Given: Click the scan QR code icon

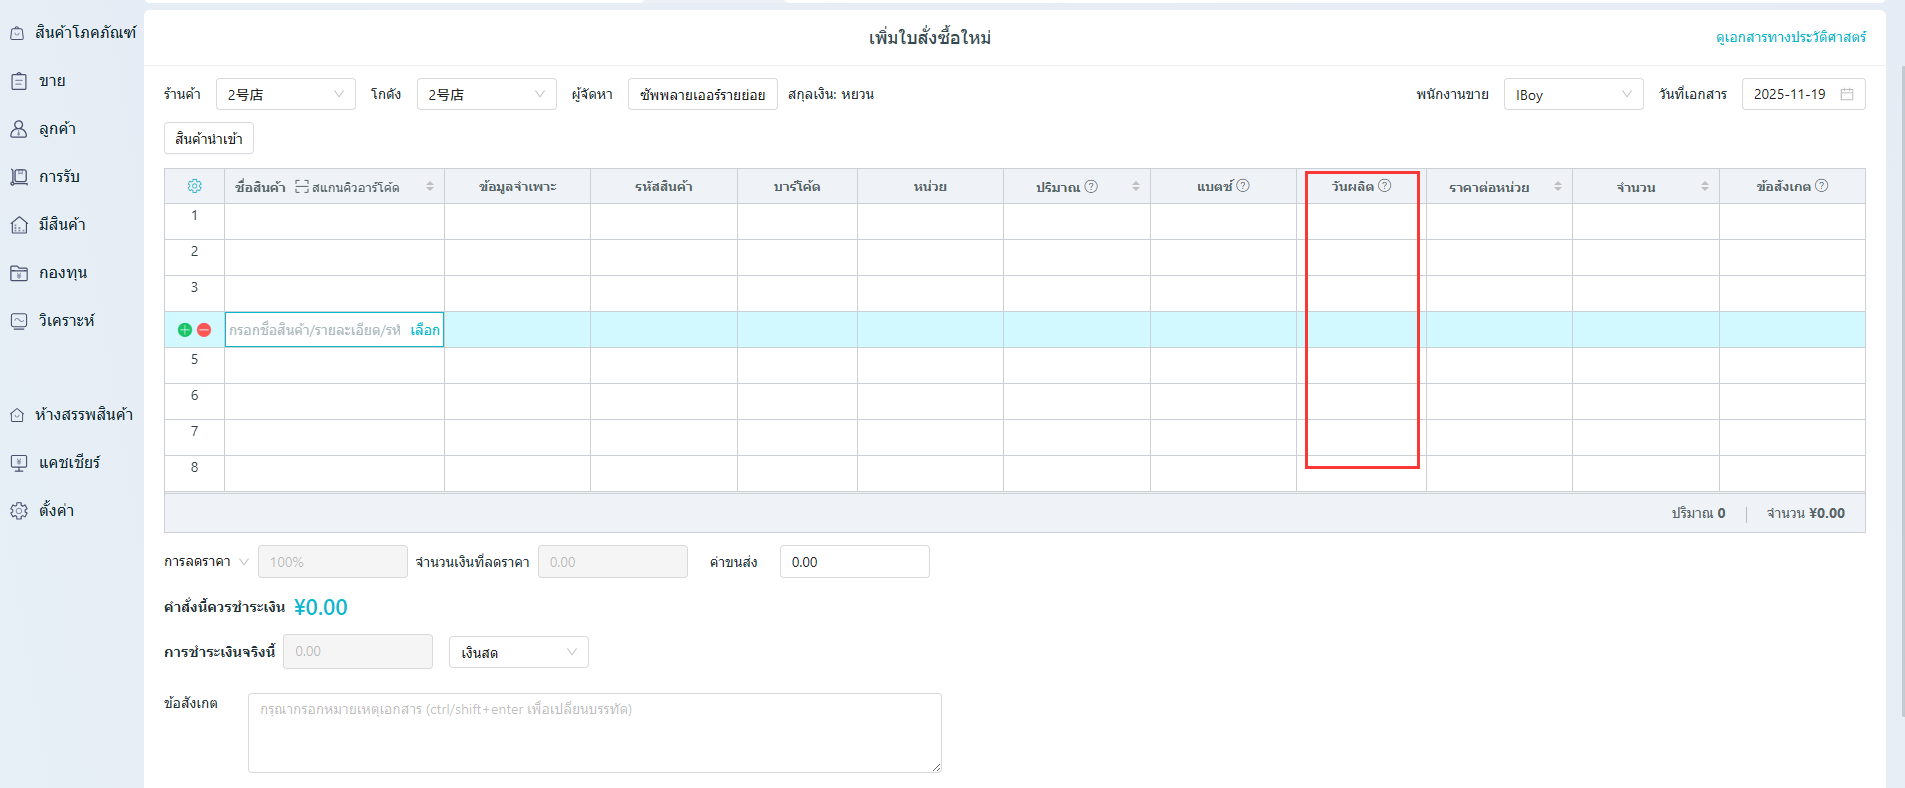Looking at the screenshot, I should (301, 187).
